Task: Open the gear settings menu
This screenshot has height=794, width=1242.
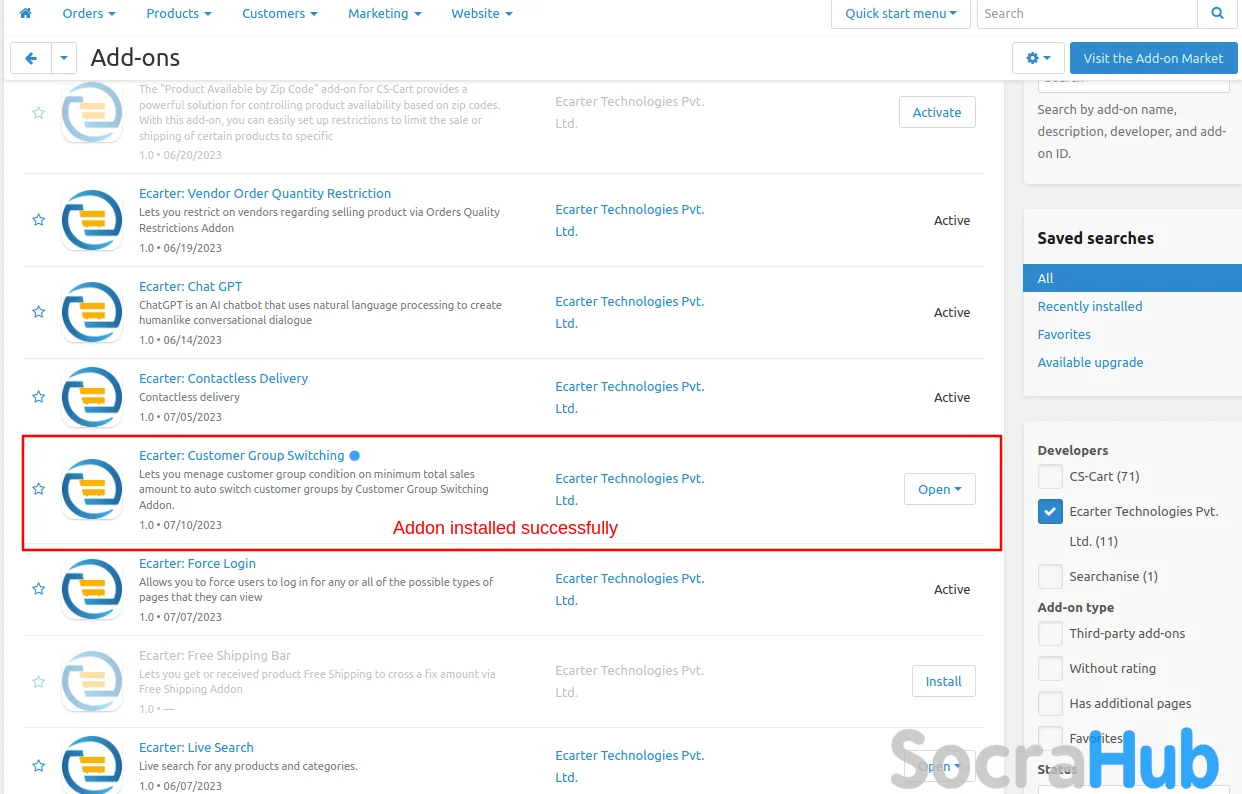Action: (x=1038, y=58)
